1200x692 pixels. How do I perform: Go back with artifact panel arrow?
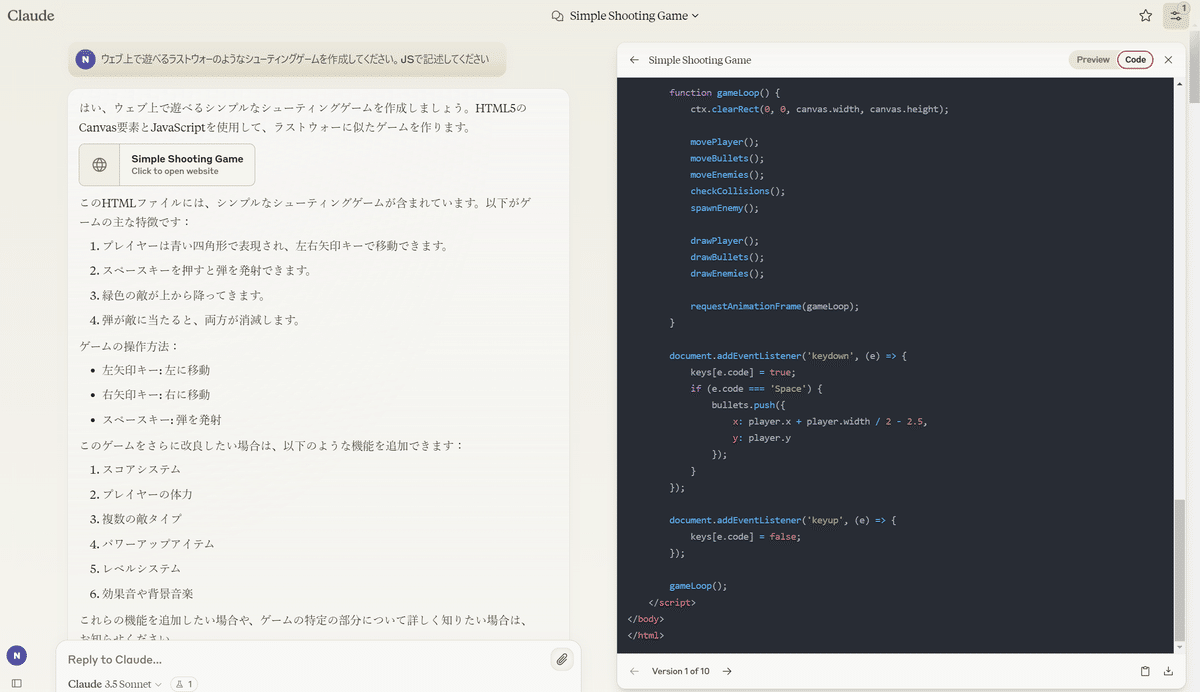[x=634, y=60]
